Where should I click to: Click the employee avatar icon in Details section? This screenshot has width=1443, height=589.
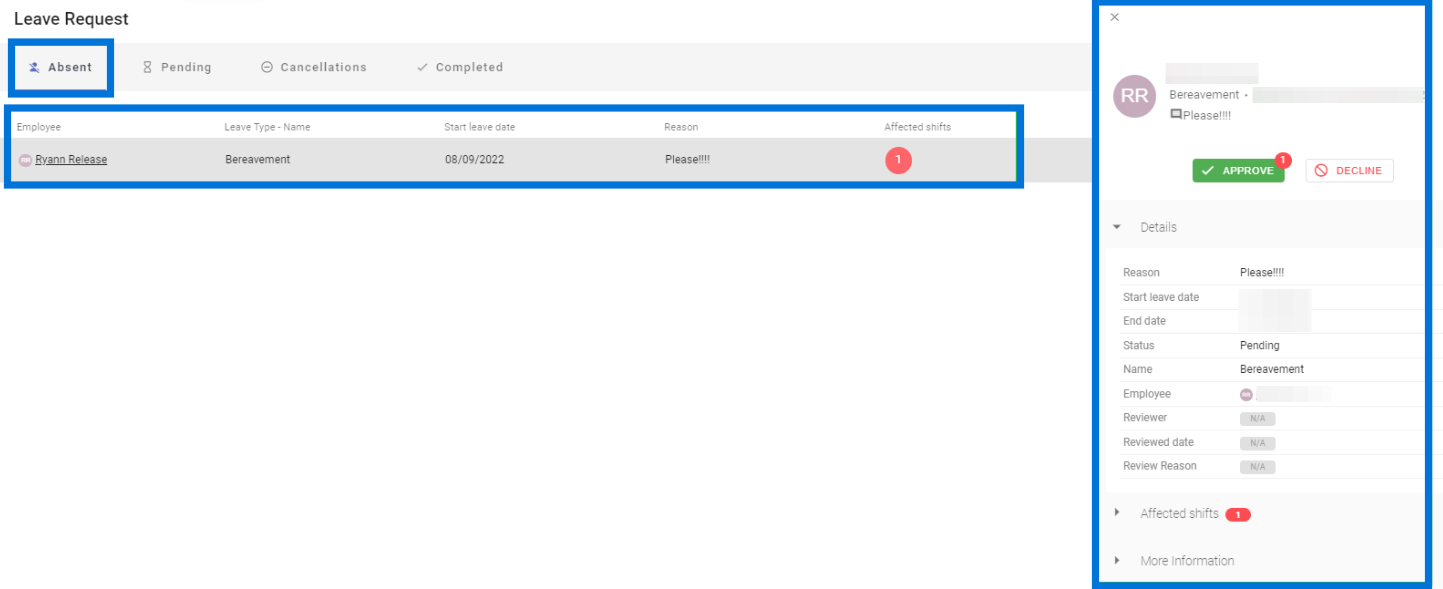[x=1246, y=394]
